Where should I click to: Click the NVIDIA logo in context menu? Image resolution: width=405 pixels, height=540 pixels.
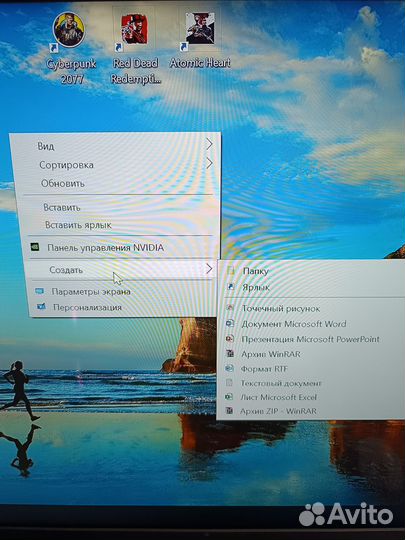click(35, 247)
